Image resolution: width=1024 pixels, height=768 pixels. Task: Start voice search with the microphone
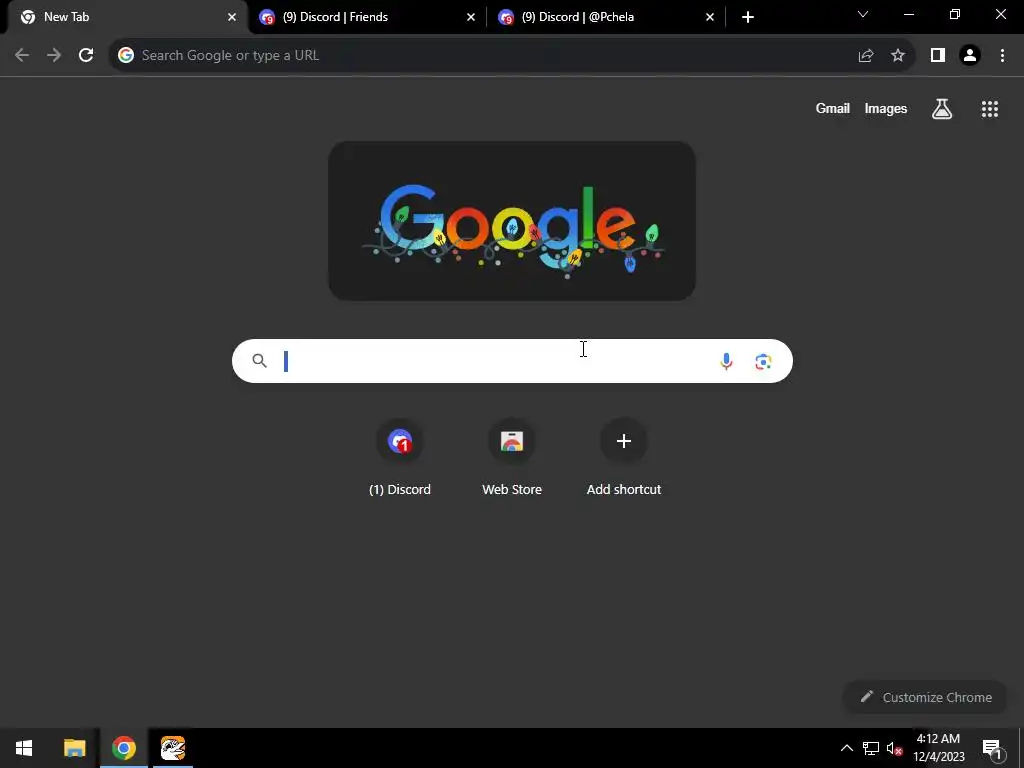coord(726,361)
